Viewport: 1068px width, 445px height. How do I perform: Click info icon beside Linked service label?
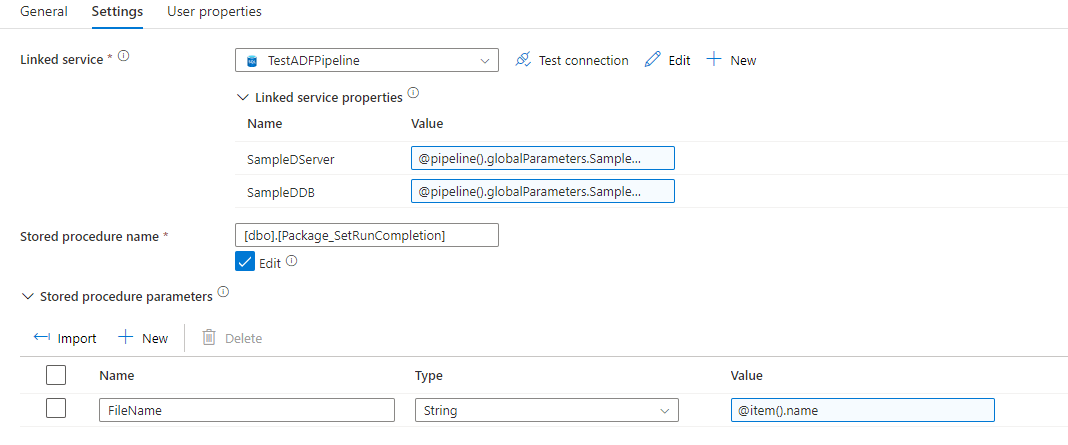click(x=123, y=57)
